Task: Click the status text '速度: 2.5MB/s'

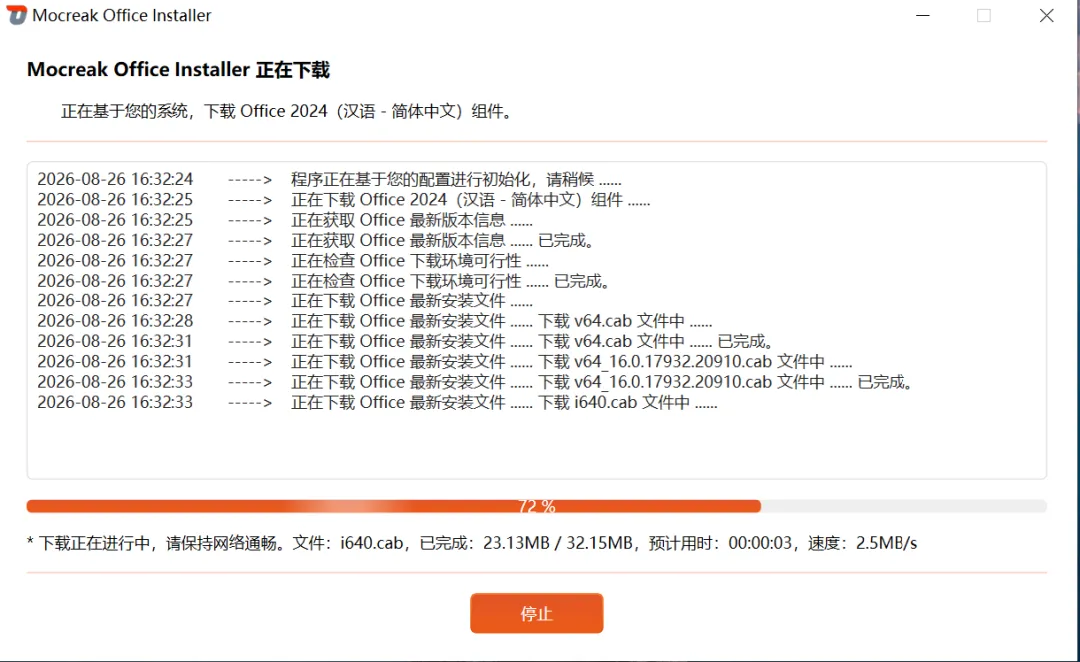Action: (x=862, y=543)
